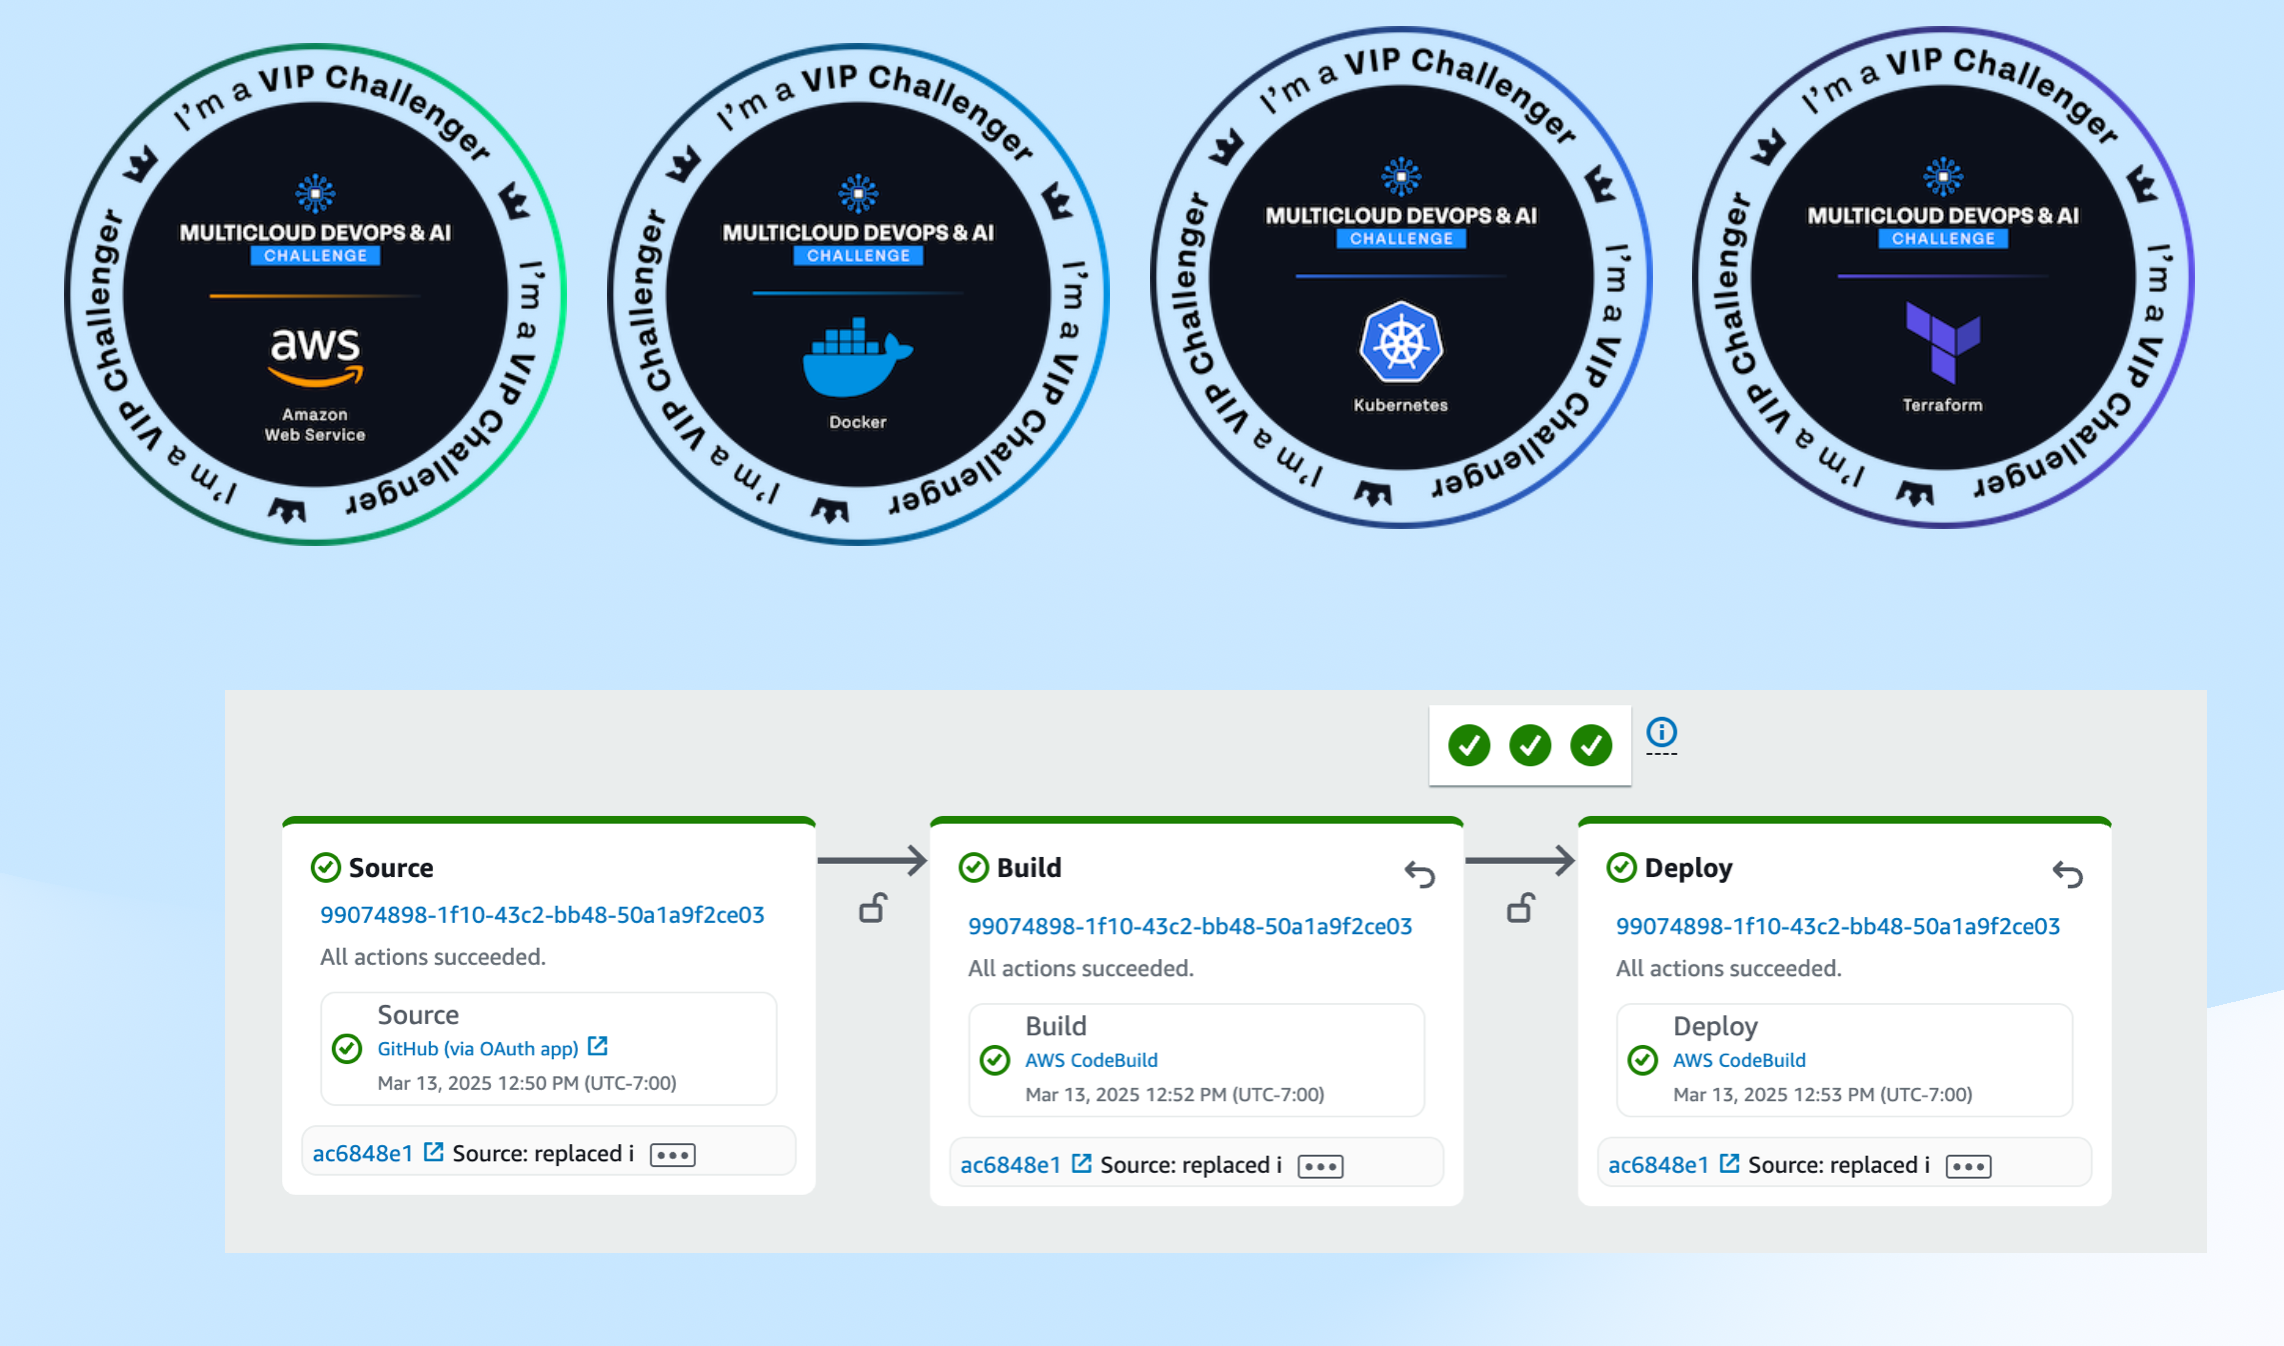Screen dimensions: 2284x1346
Task: Toggle the transition lock between Source and Build
Action: coord(873,908)
